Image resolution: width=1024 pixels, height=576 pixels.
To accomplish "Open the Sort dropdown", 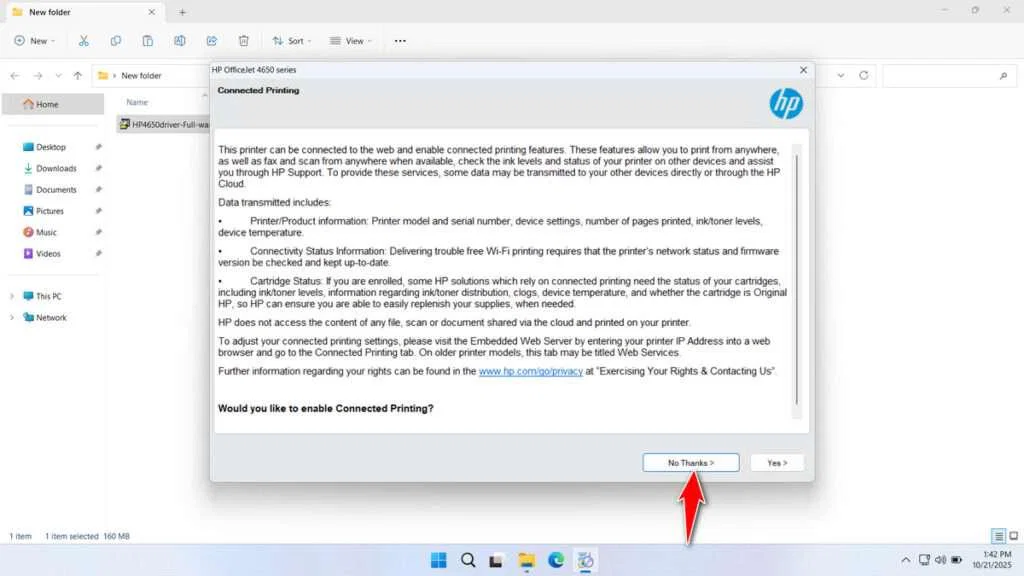I will 292,40.
